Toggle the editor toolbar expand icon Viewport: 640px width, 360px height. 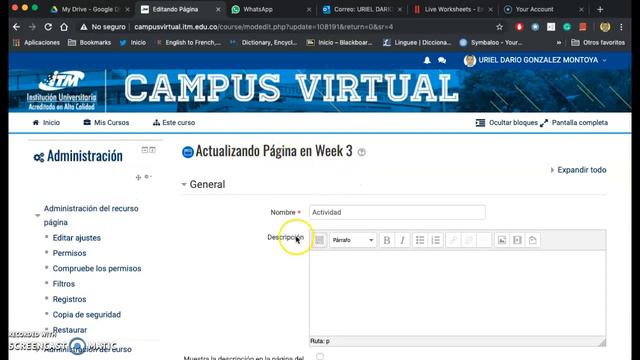[x=319, y=240]
